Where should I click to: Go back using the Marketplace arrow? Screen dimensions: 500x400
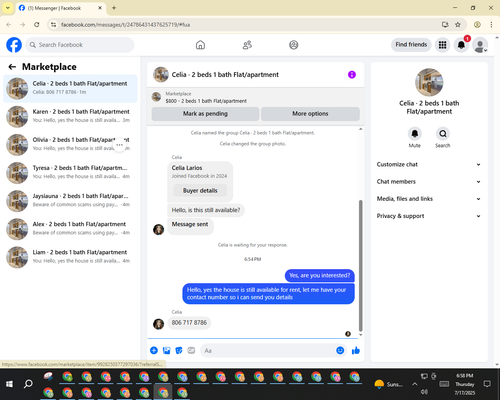click(x=12, y=67)
